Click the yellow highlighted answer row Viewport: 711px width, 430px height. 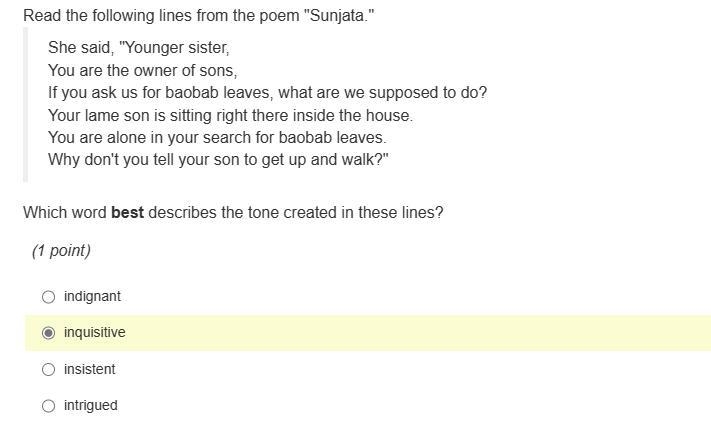368,333
